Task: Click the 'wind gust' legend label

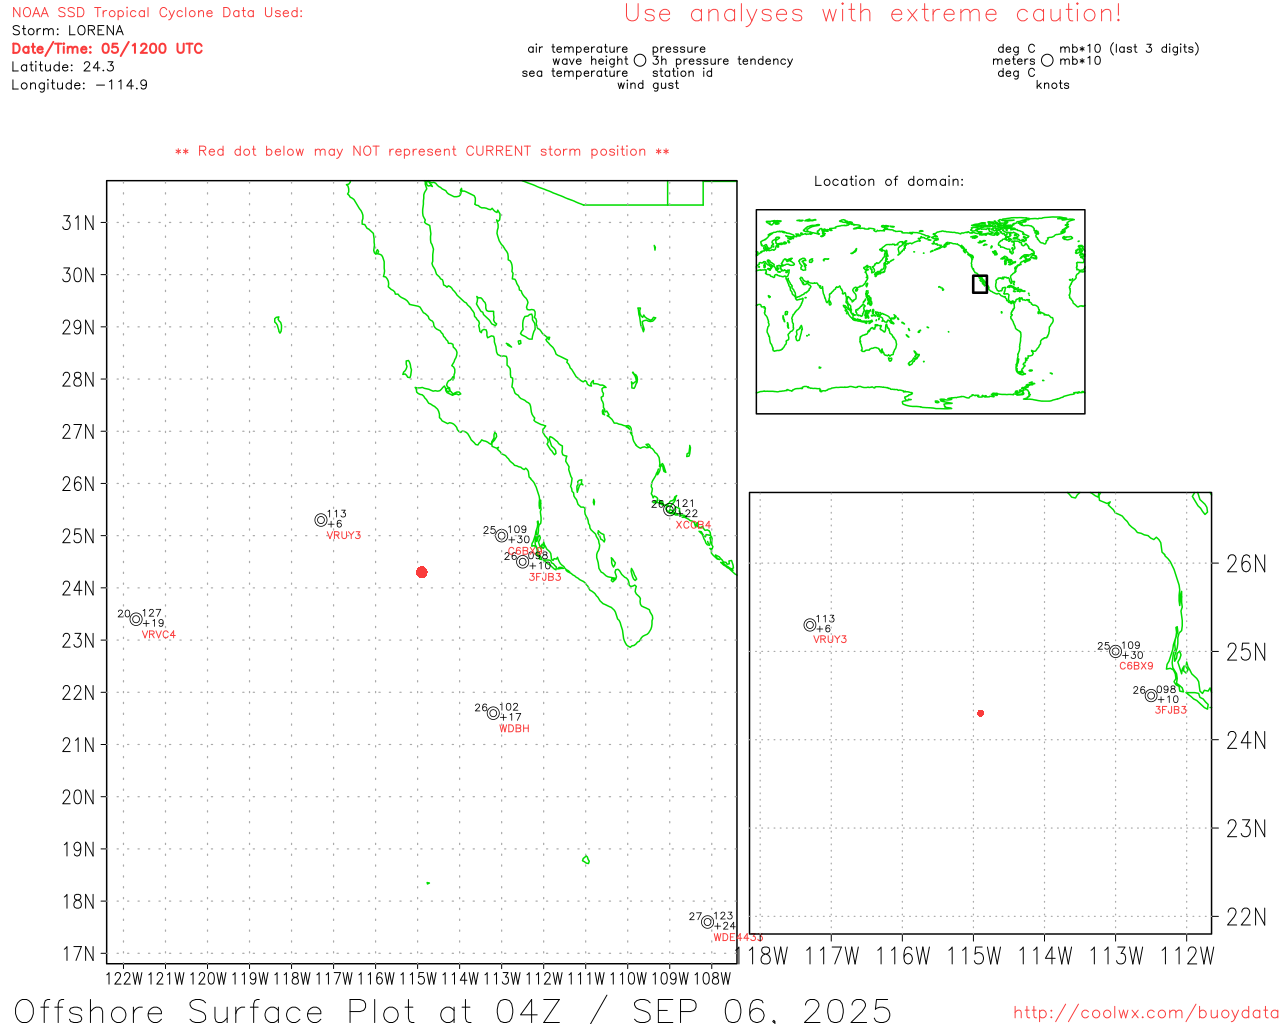Action: click(648, 85)
